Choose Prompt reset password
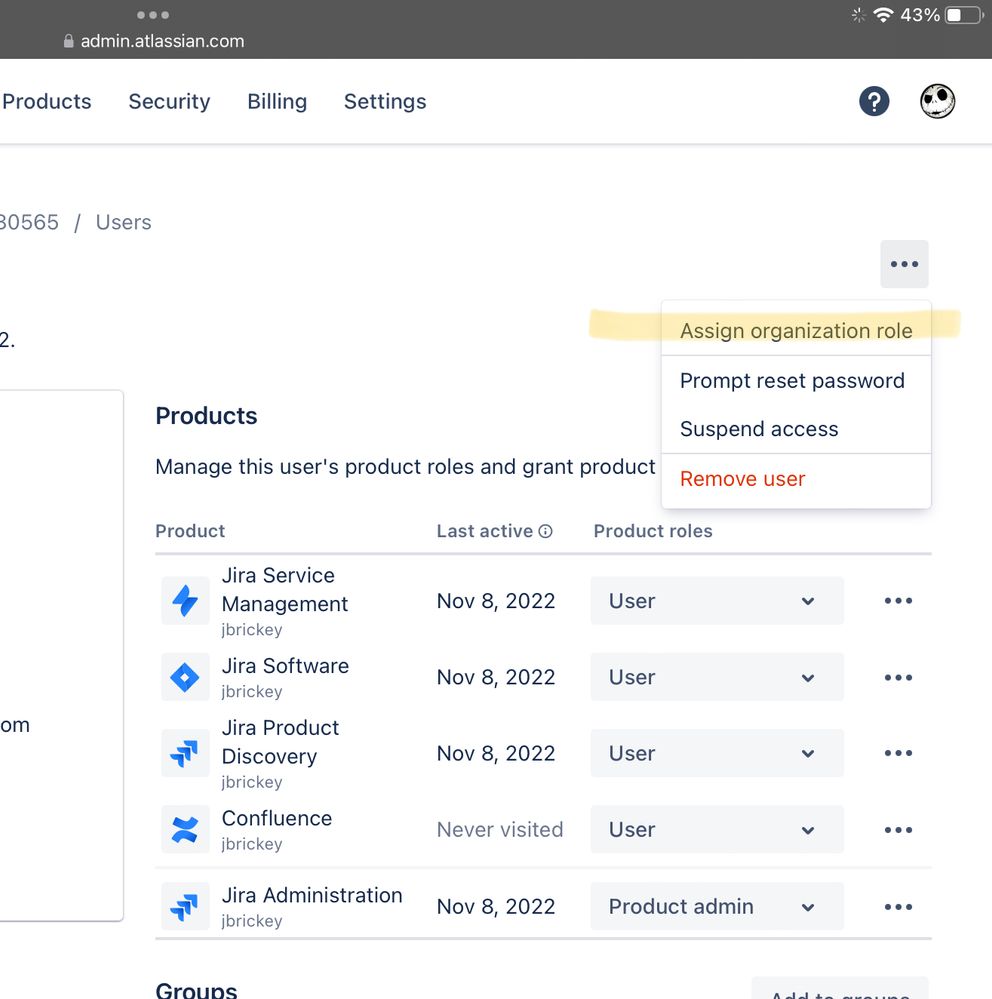992x999 pixels. click(796, 380)
